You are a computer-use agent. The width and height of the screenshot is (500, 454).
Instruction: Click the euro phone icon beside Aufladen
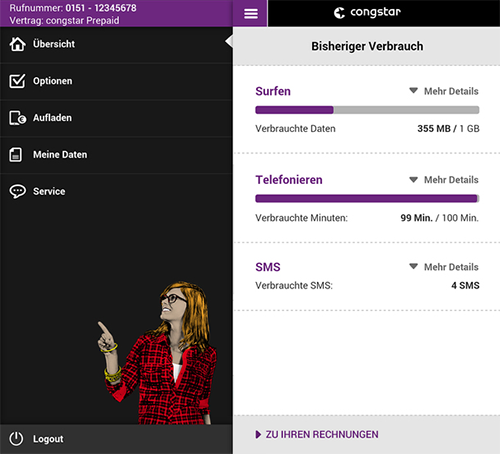point(17,118)
